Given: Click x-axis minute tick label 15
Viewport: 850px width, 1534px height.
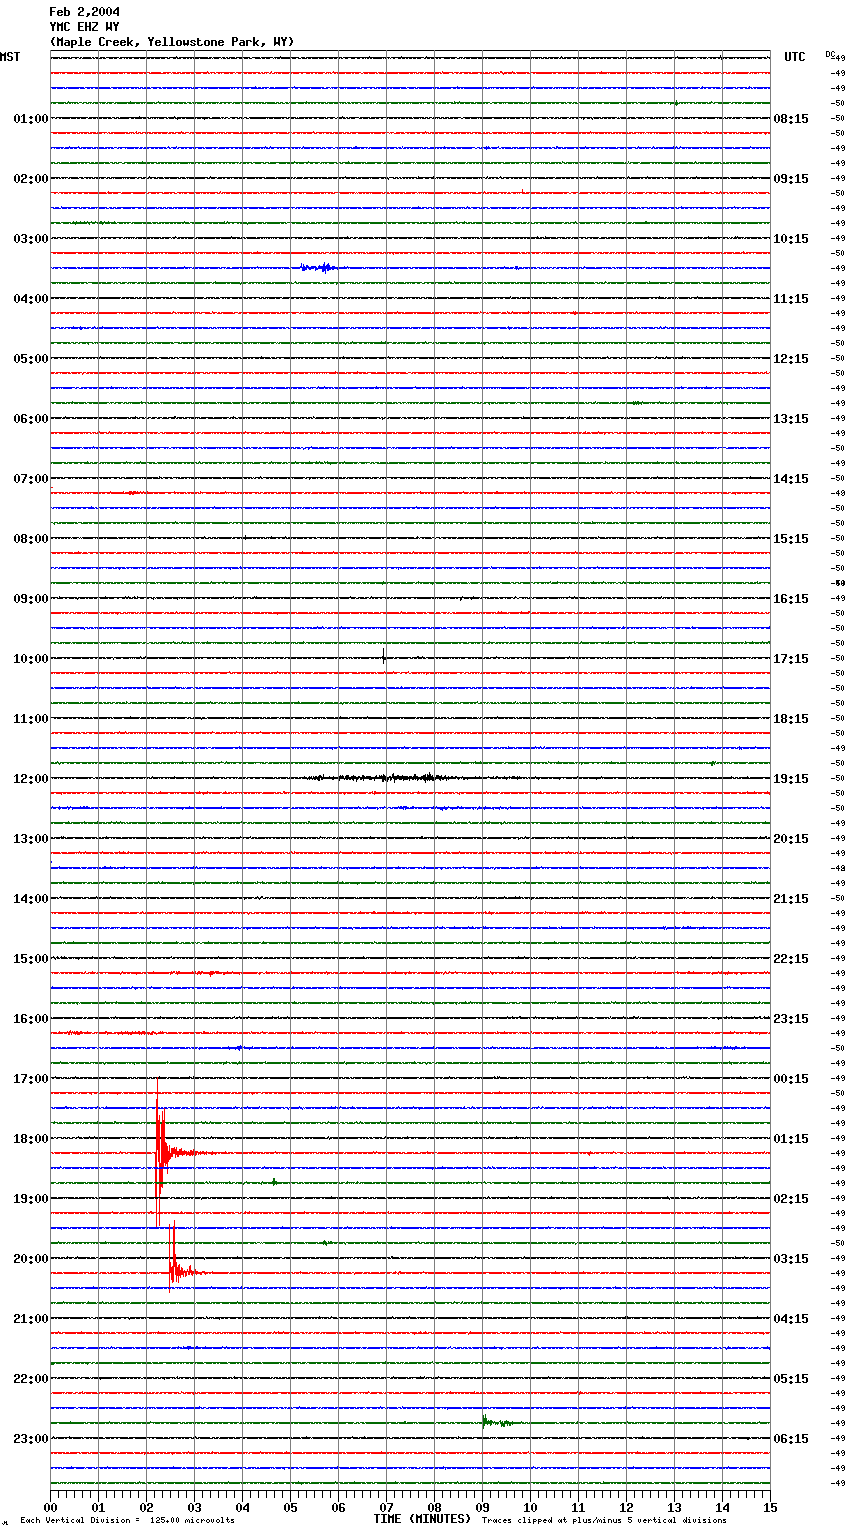Looking at the screenshot, I should coord(770,1507).
